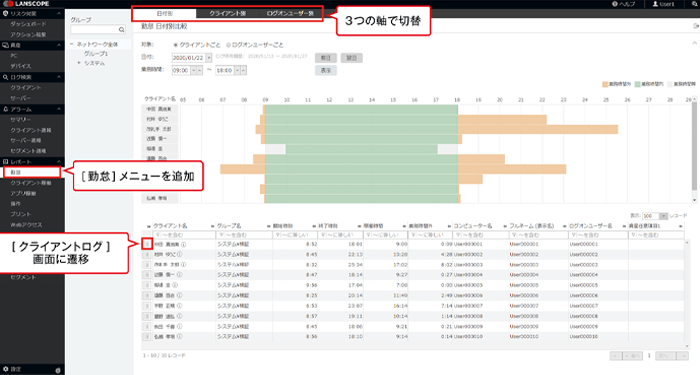The image size is (700, 375).
Task: Click info icon beside client name in User000009 row
Action: (179, 326)
